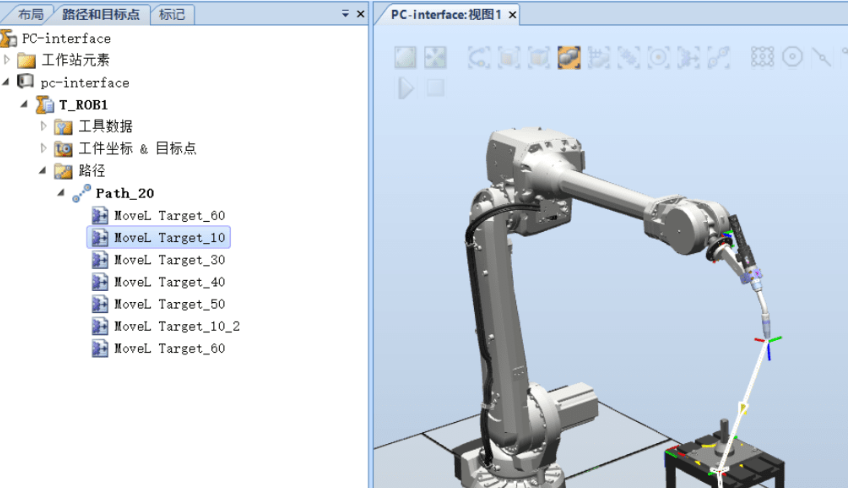Click the view center icon in viewport toolbar
848x488 pixels.
pos(435,58)
